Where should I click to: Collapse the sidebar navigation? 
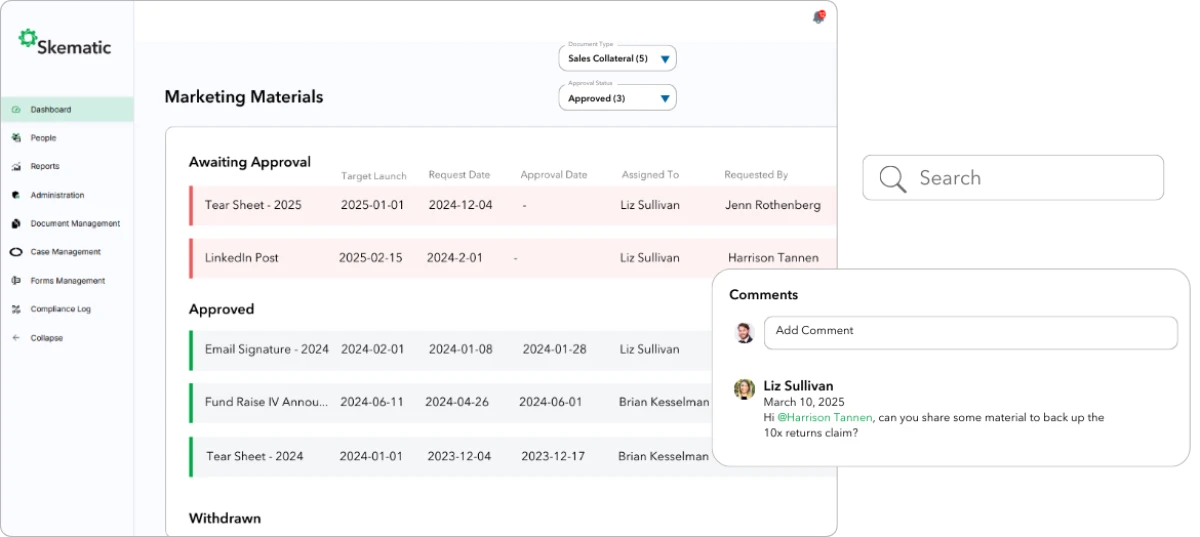click(45, 338)
